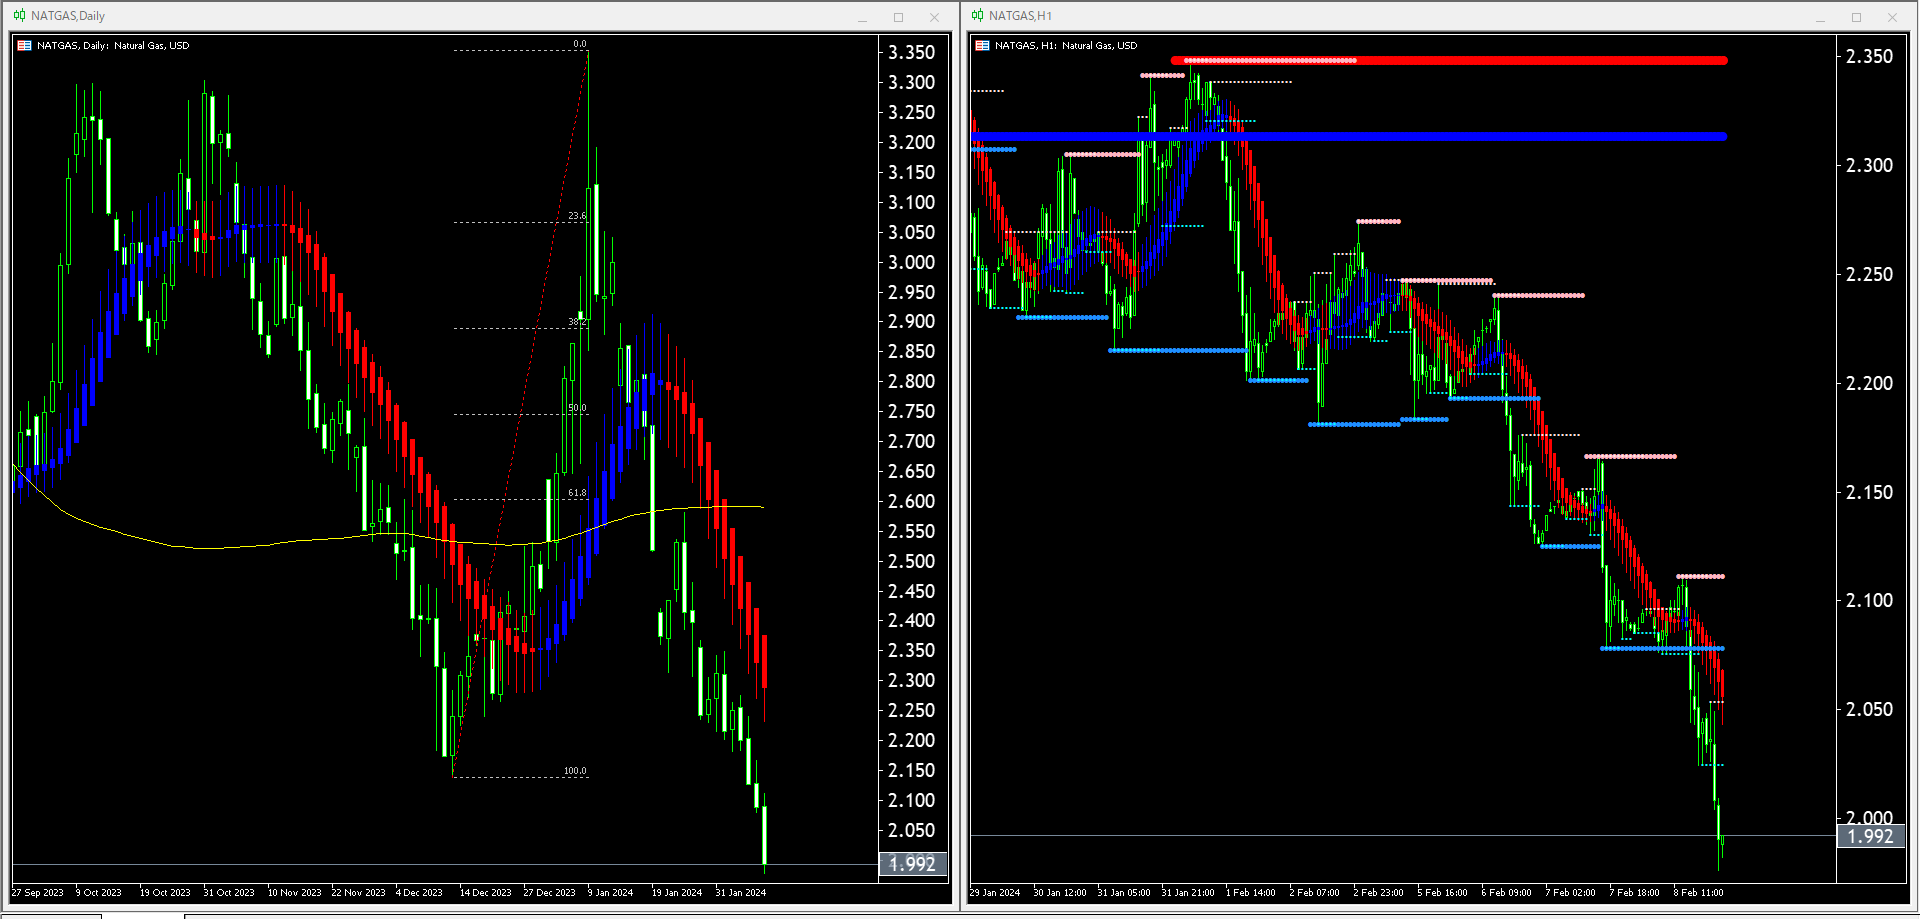Click the Fibonacci 38.2 level label
The width and height of the screenshot is (1920, 919).
coord(577,322)
